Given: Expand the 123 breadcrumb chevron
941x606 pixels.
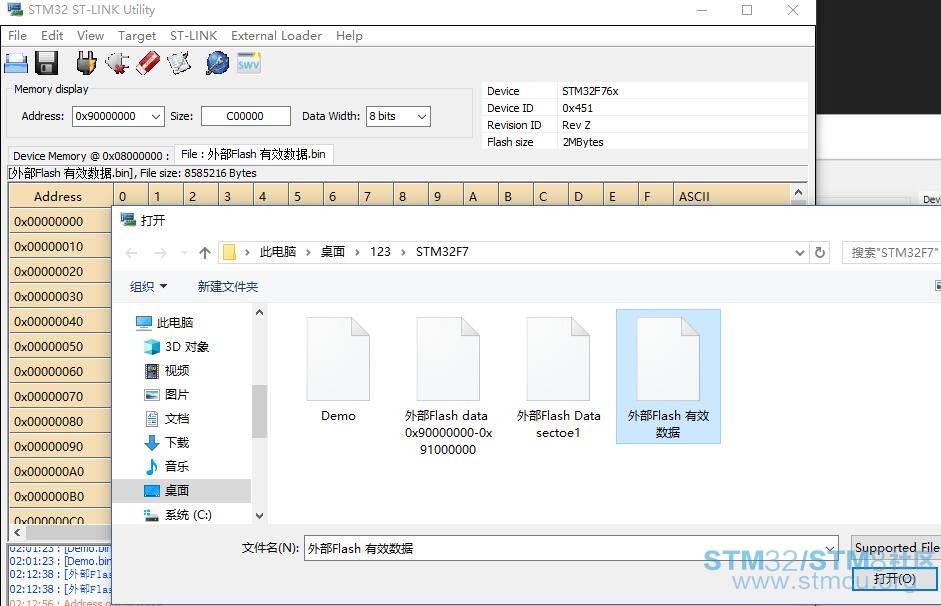Looking at the screenshot, I should [403, 253].
